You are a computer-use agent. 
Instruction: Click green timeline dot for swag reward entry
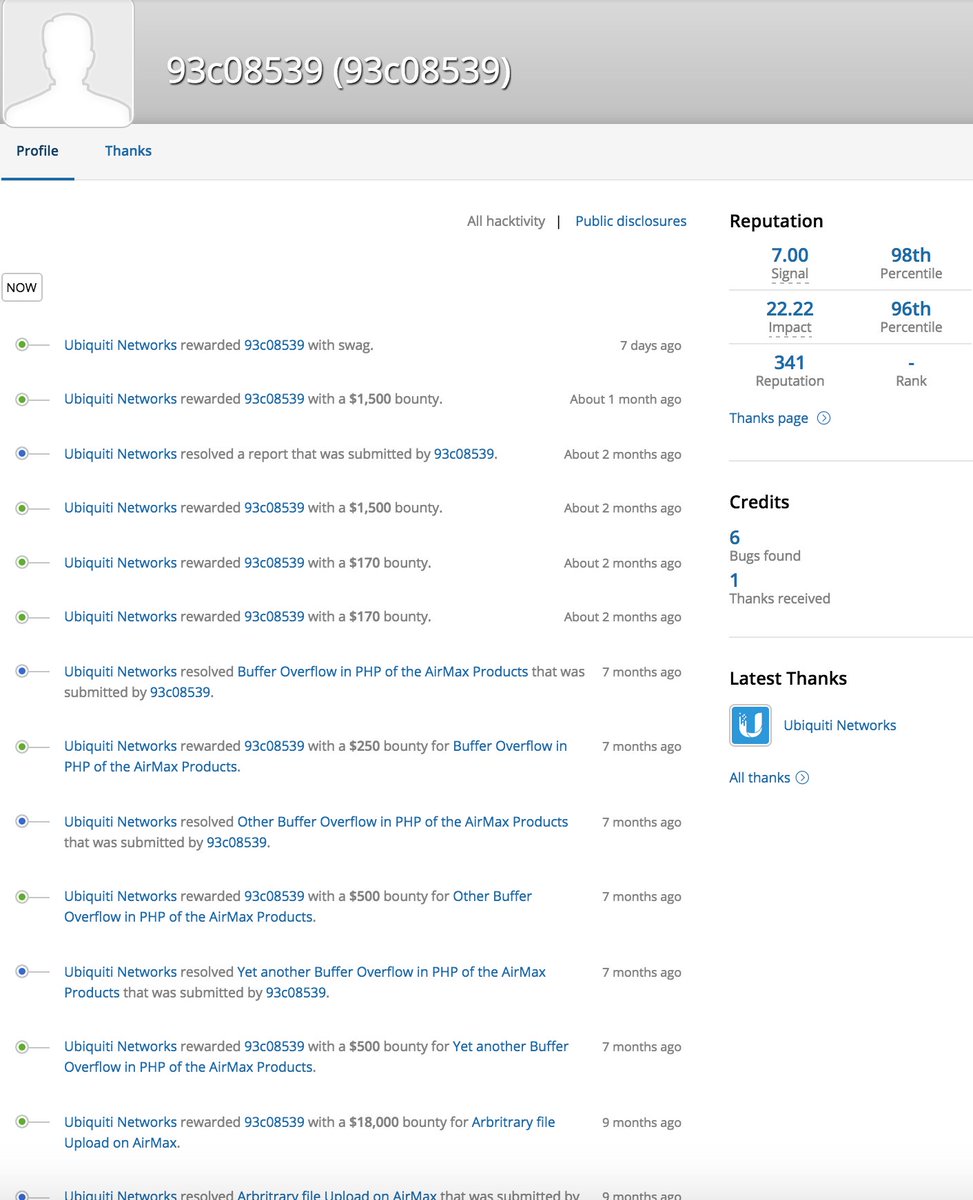(x=22, y=344)
